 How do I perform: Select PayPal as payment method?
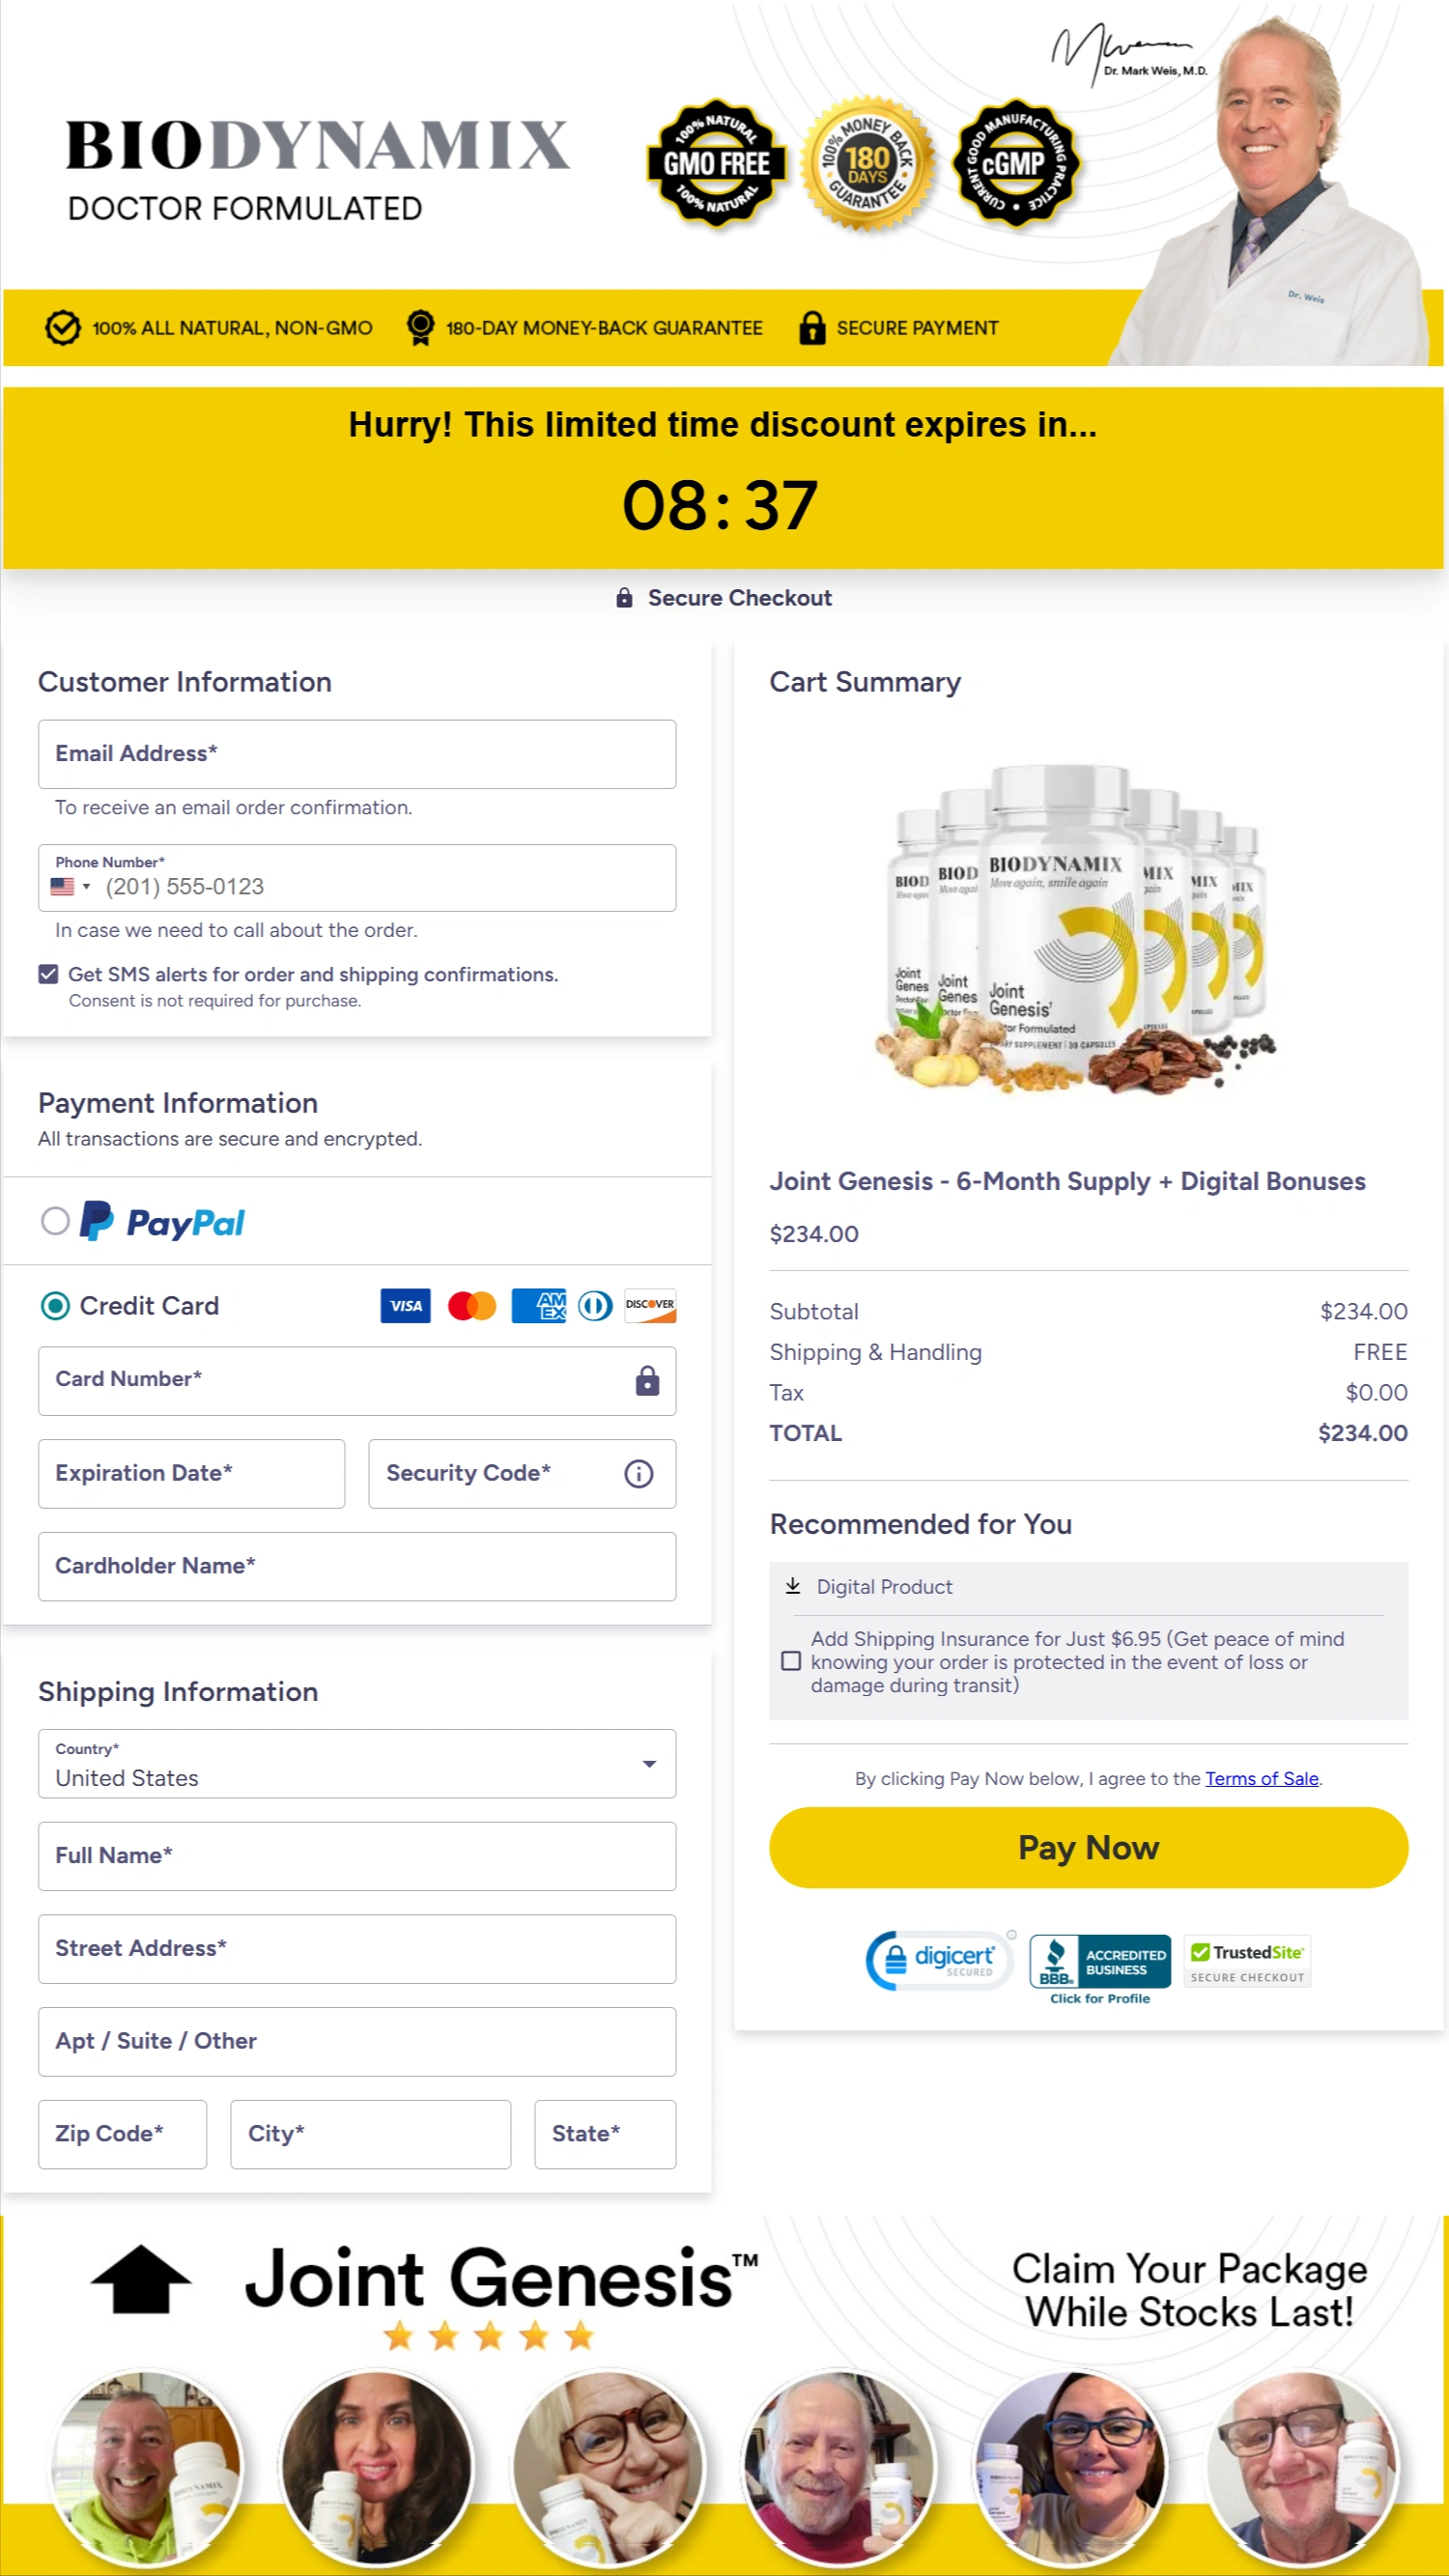click(57, 1221)
